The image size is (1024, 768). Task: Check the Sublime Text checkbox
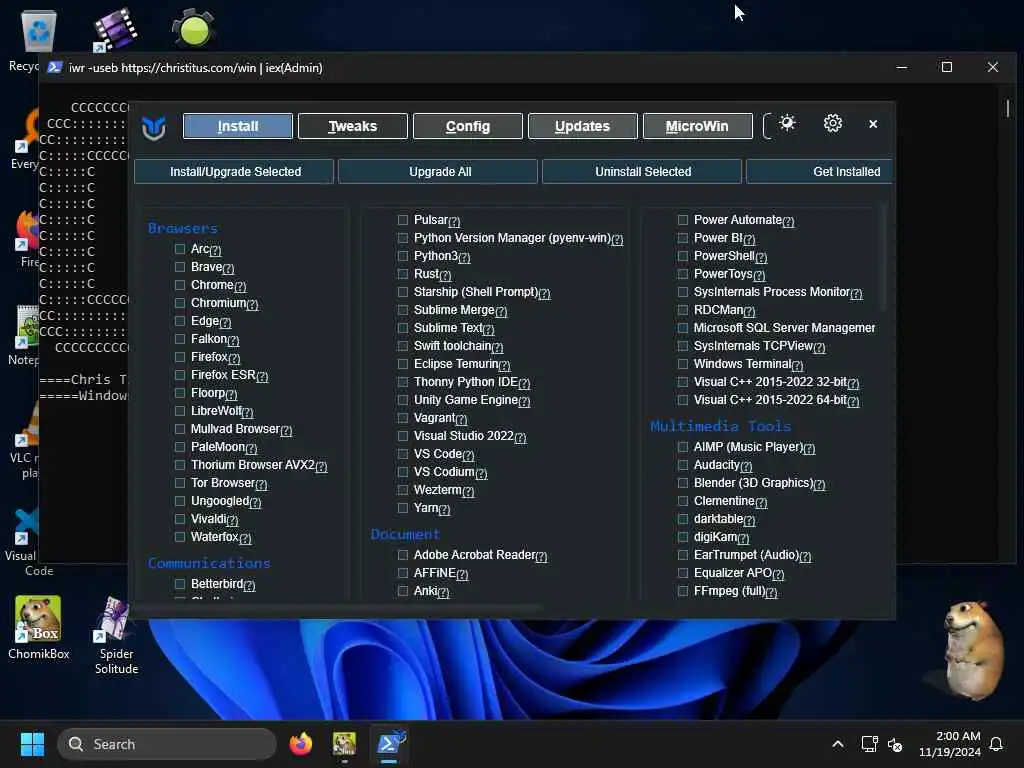403,328
